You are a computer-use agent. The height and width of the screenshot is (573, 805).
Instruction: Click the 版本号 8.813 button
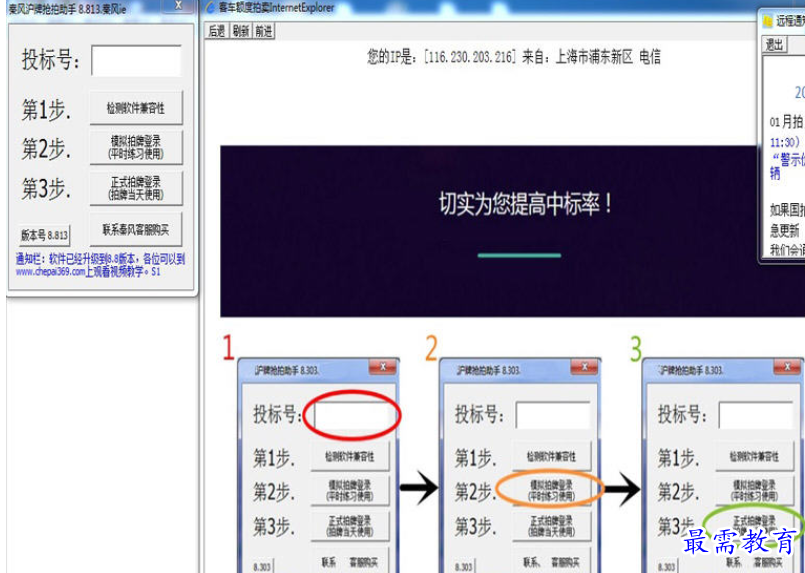[45, 235]
